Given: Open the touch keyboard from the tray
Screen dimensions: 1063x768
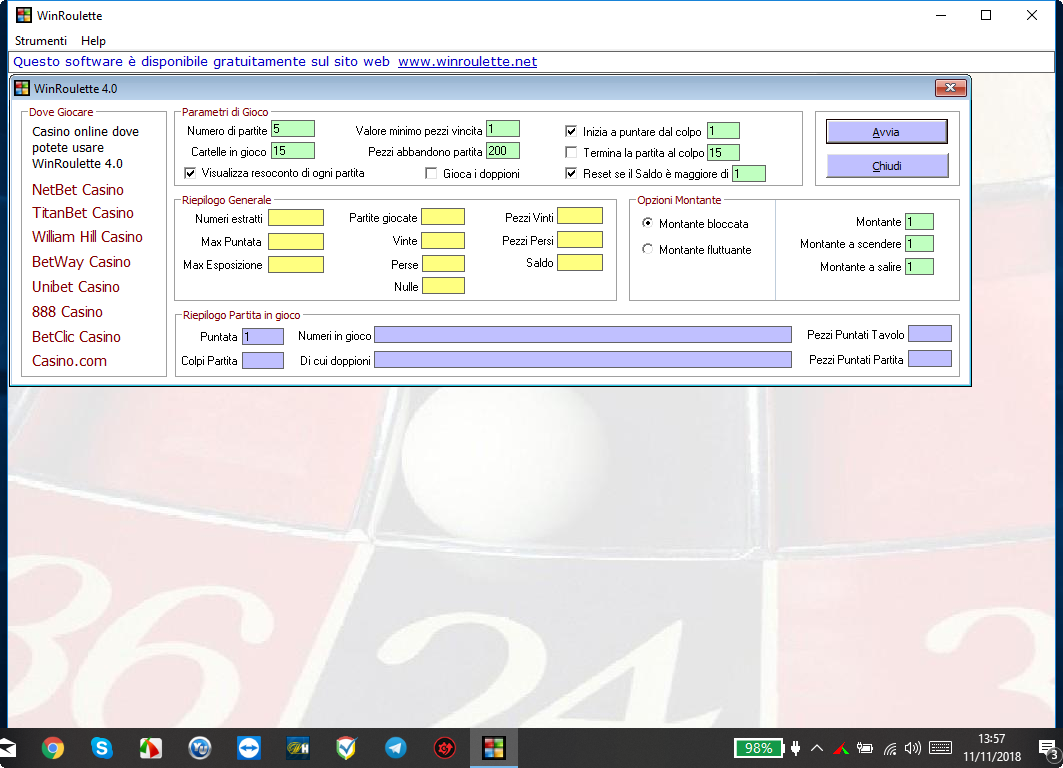Looking at the screenshot, I should (940, 748).
